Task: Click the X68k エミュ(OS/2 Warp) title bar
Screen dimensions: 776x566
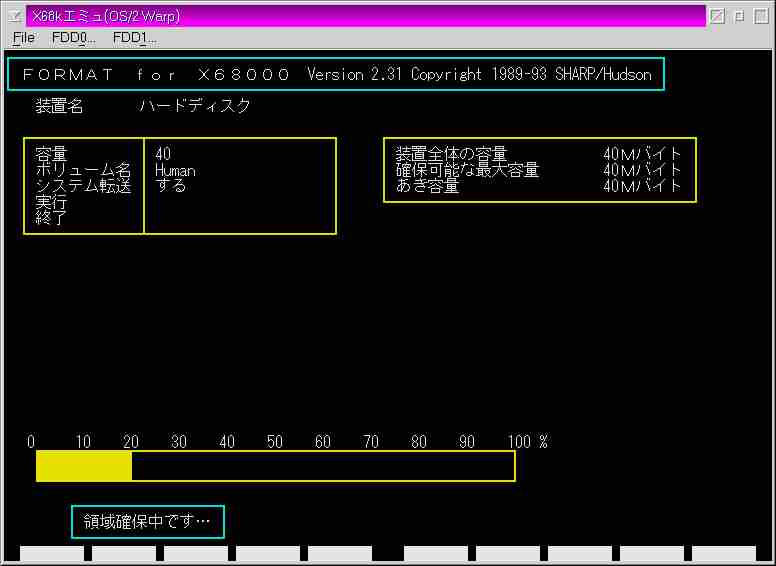Action: [365, 16]
